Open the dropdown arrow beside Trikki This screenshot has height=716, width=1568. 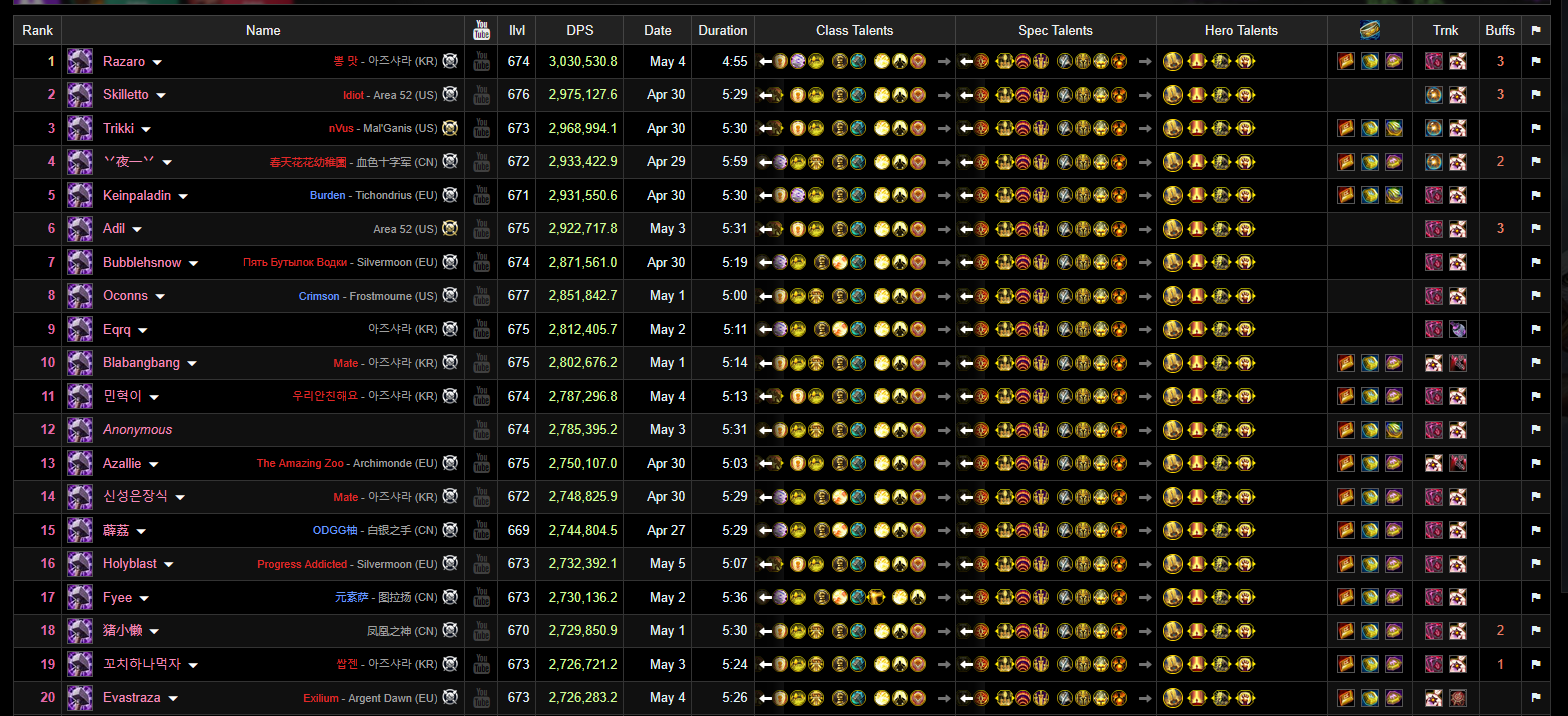pos(146,129)
